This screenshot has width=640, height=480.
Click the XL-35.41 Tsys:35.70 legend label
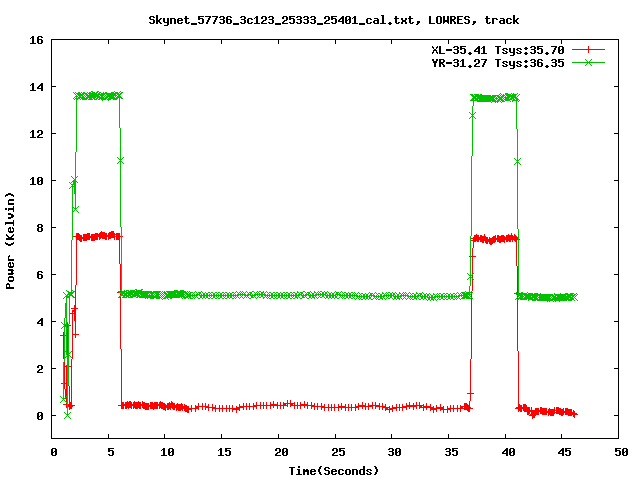tap(498, 50)
